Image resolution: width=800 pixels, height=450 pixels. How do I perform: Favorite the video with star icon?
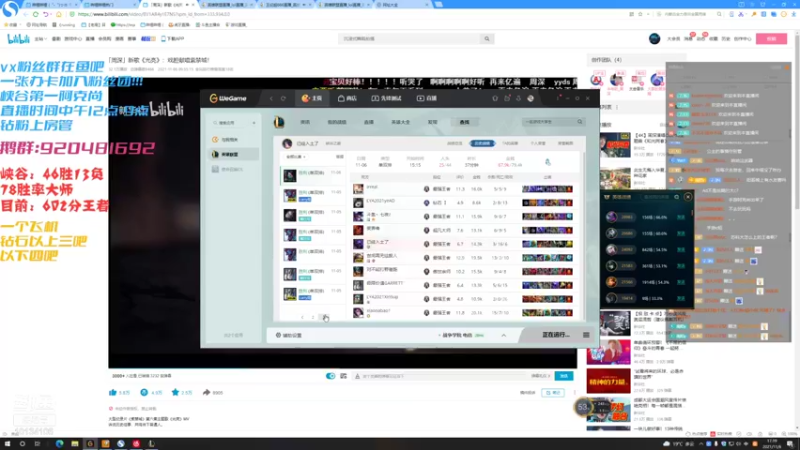(175, 392)
